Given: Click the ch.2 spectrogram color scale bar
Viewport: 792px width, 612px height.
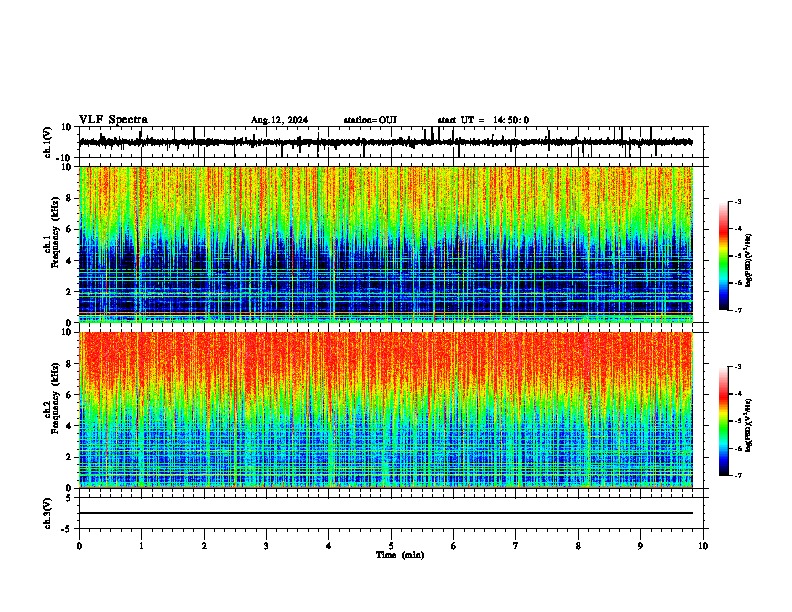Looking at the screenshot, I should pyautogui.click(x=724, y=421).
